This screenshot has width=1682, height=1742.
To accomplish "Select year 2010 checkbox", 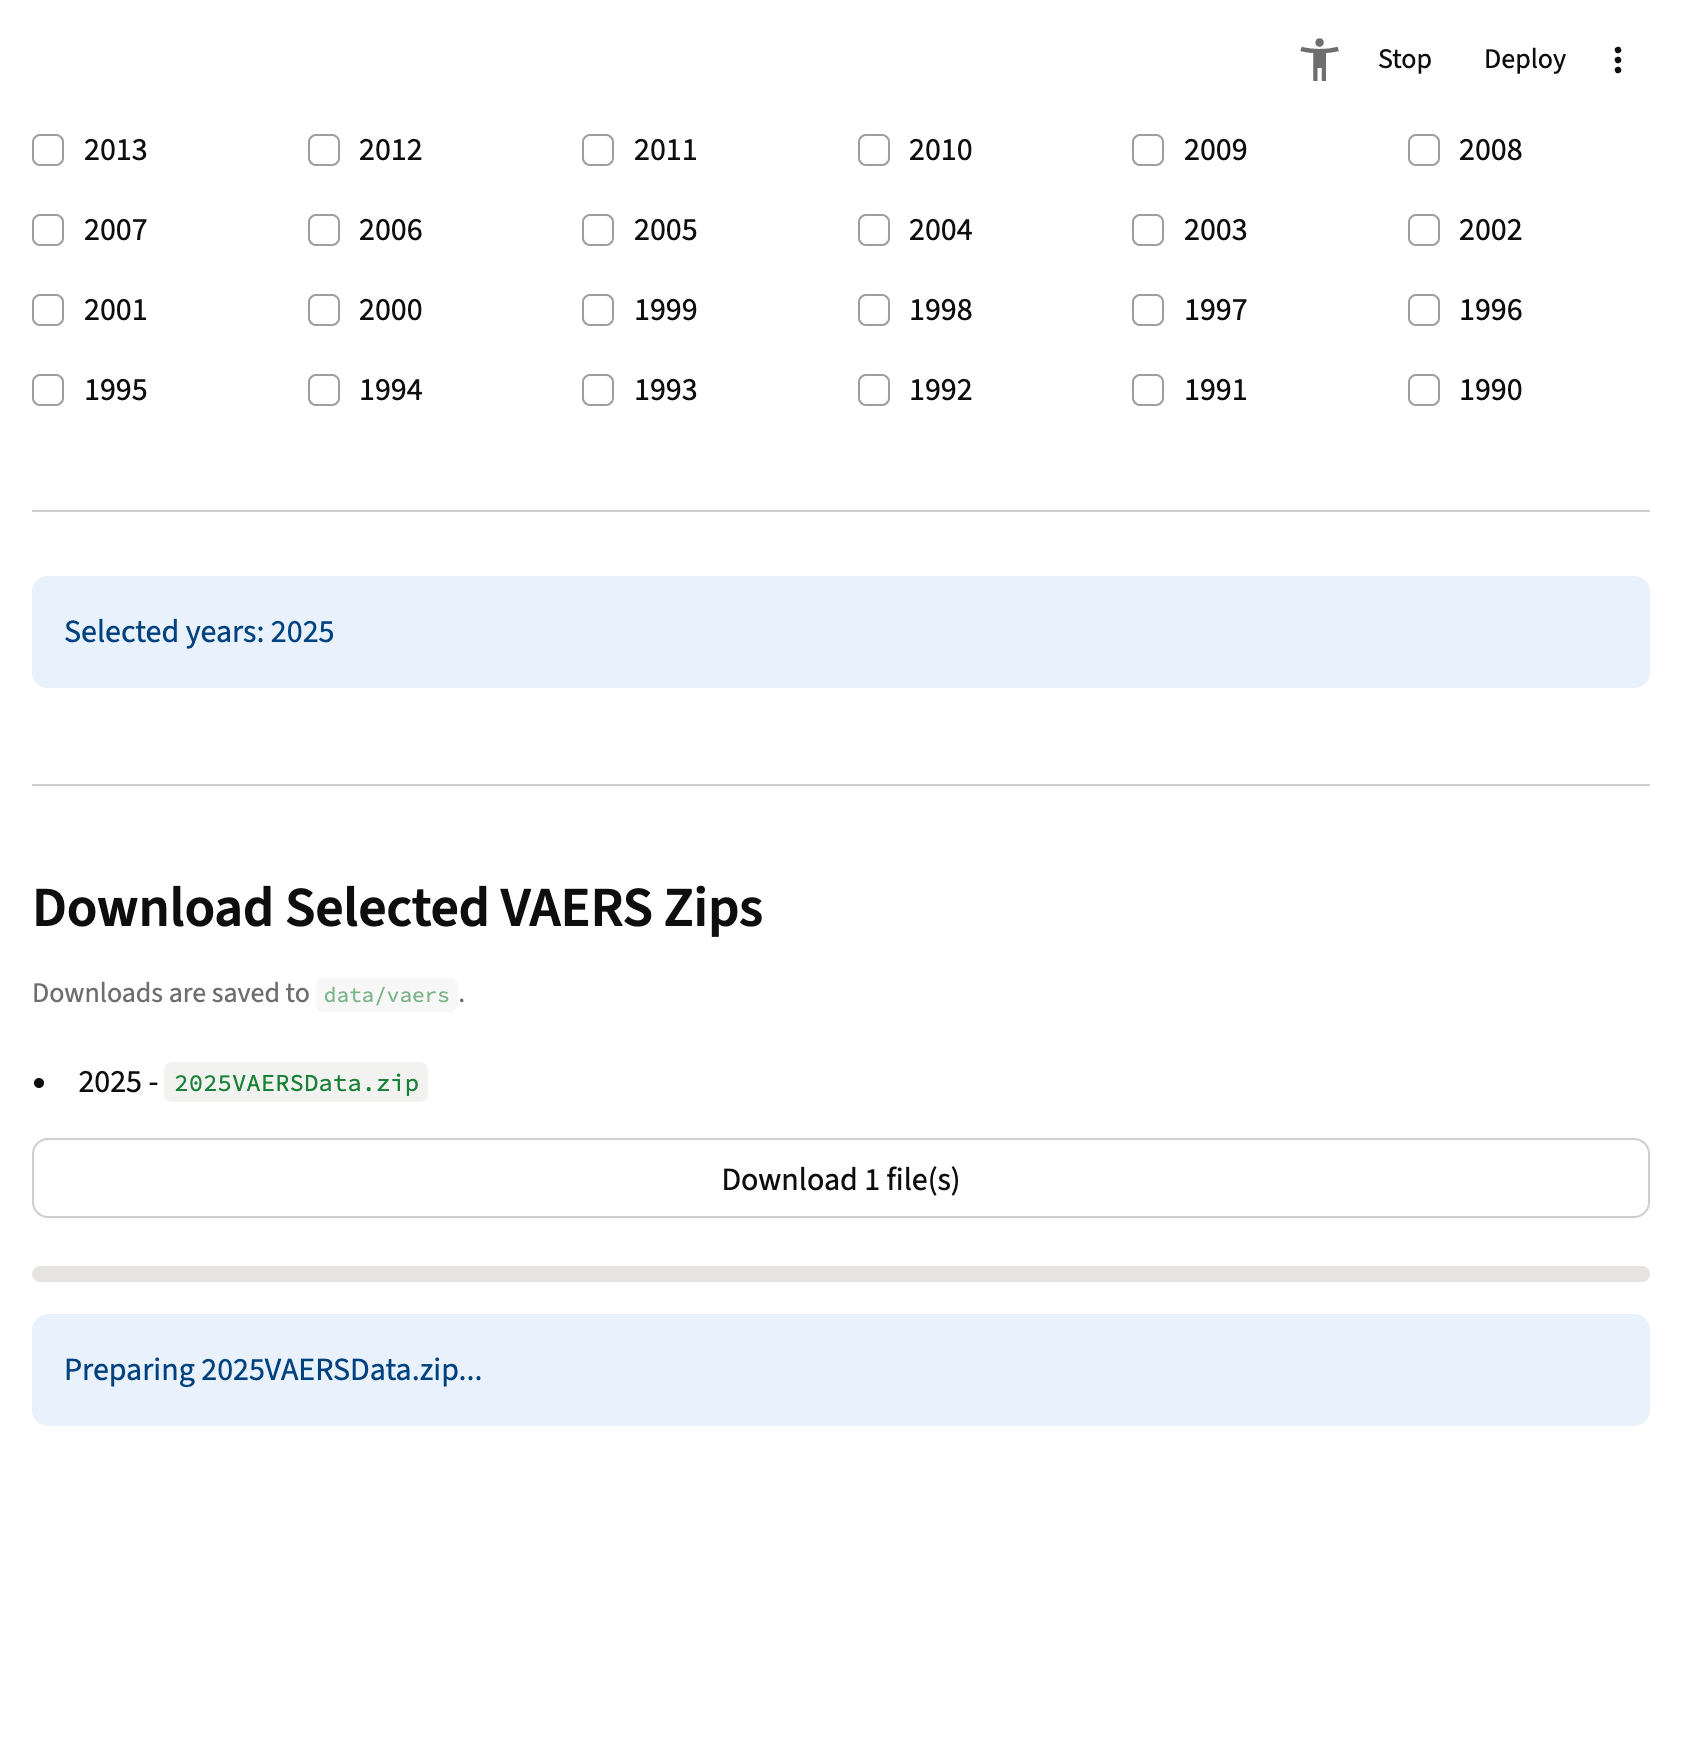I will (873, 150).
